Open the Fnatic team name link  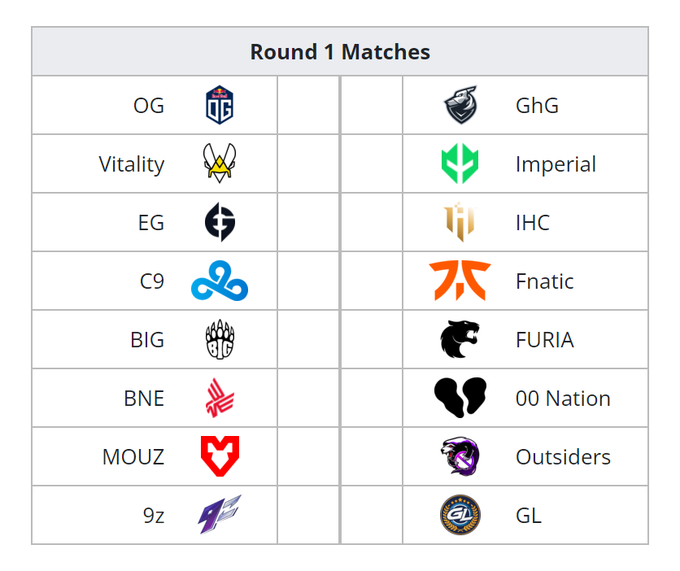click(x=544, y=281)
